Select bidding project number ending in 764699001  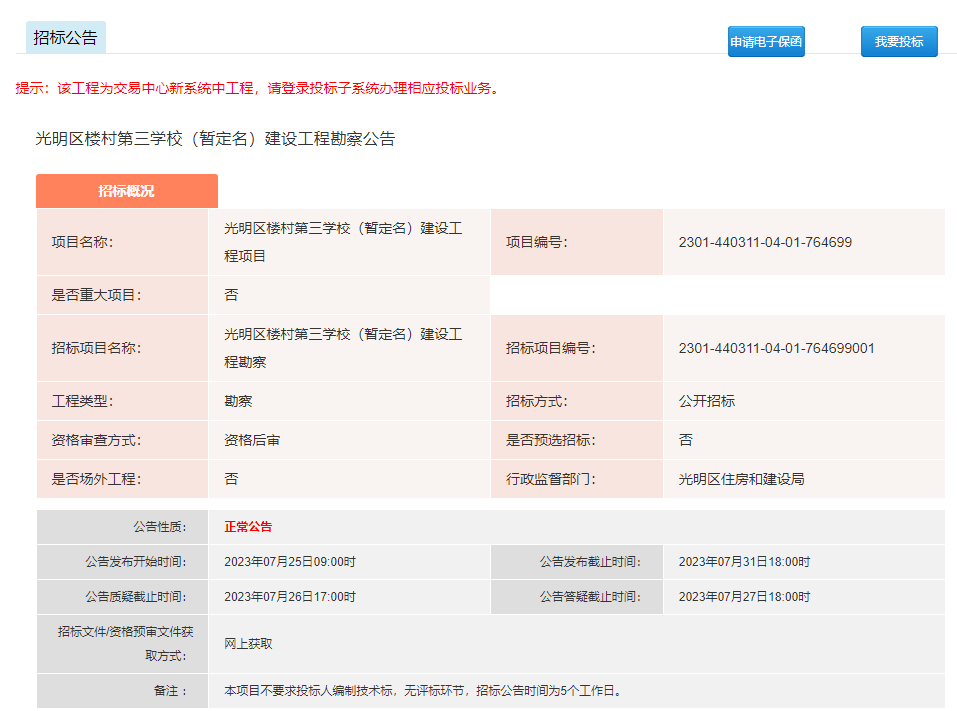pos(776,348)
